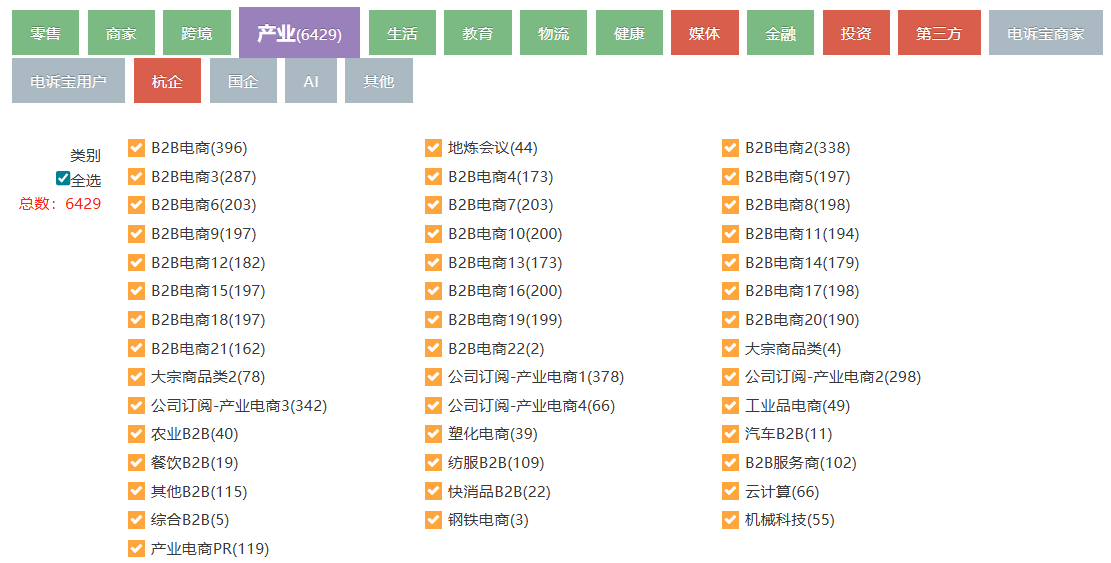The height and width of the screenshot is (563, 1111).
Task: Select the 媒体 tab
Action: [x=704, y=33]
